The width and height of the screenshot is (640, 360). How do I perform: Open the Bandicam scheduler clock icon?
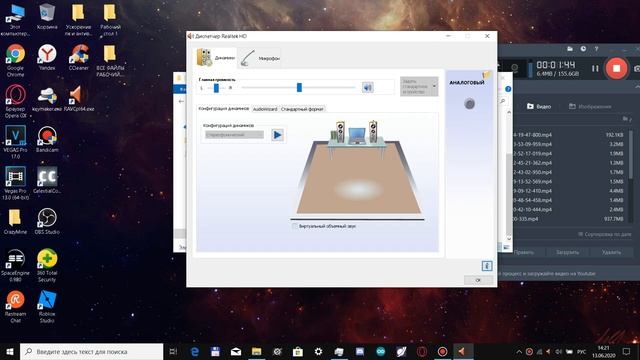coord(583,49)
